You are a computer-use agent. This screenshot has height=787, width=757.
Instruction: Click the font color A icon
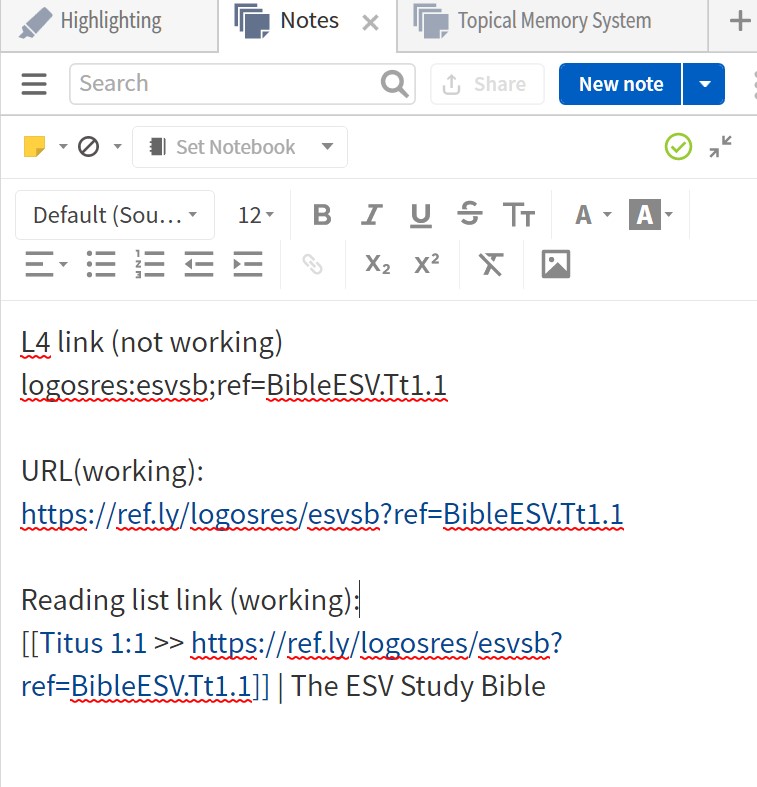pyautogui.click(x=583, y=215)
